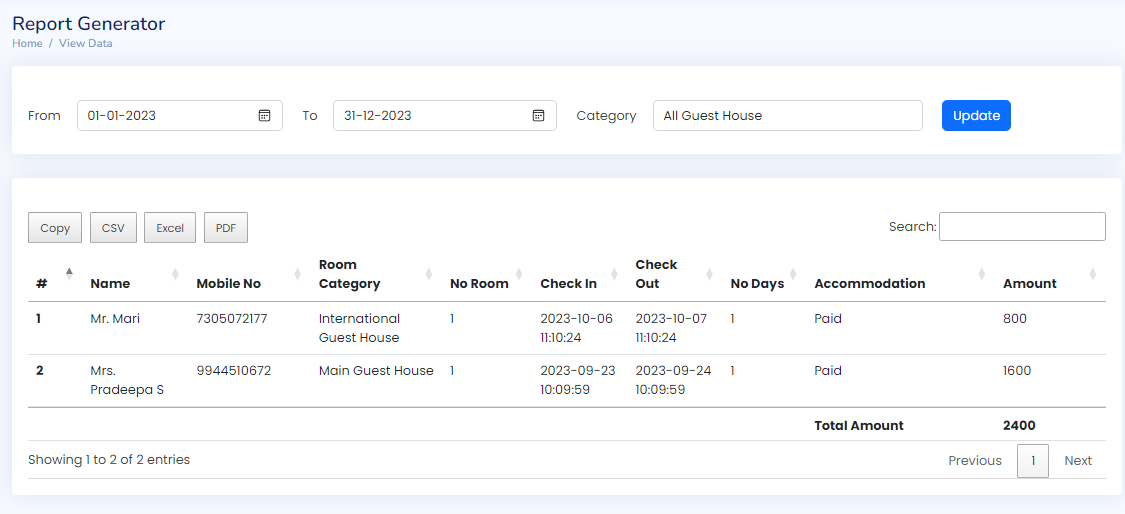The height and width of the screenshot is (514, 1125).
Task: Open the Category All Guest House dropdown
Action: coord(787,116)
